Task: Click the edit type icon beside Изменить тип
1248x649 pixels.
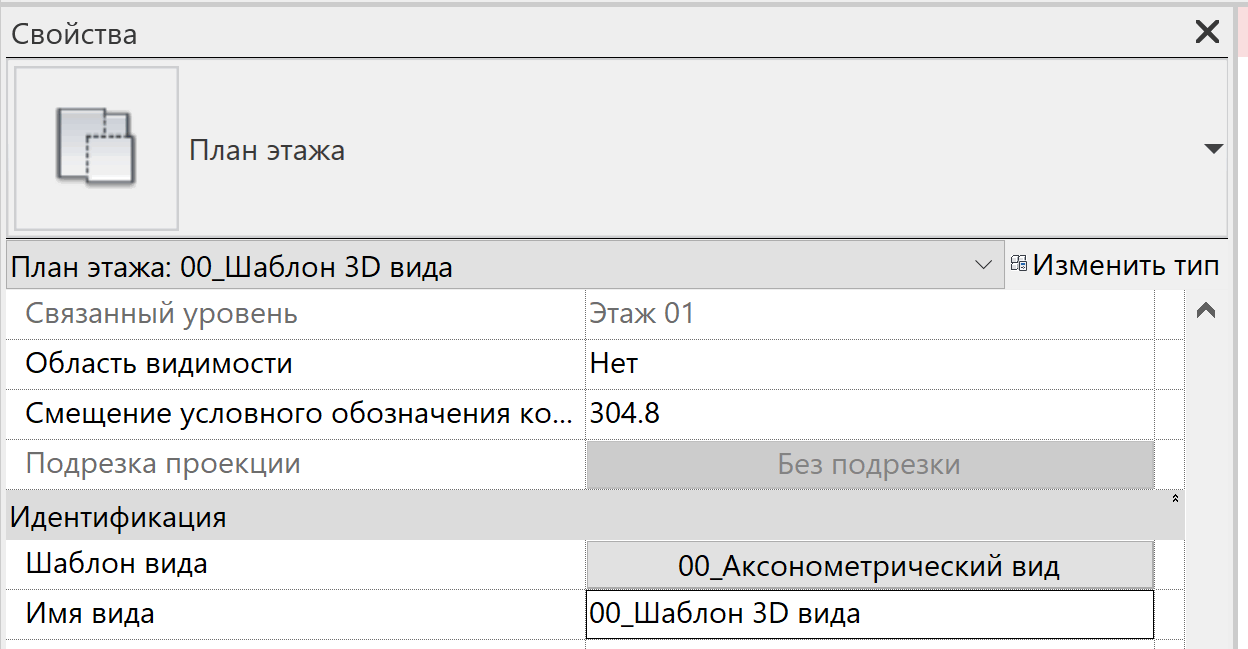Action: click(x=1019, y=265)
